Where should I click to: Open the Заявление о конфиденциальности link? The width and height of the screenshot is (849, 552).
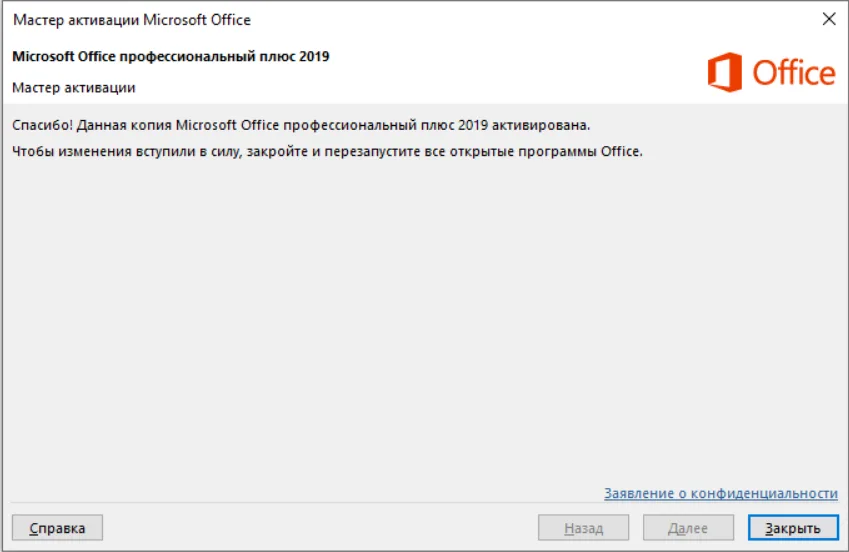point(721,493)
